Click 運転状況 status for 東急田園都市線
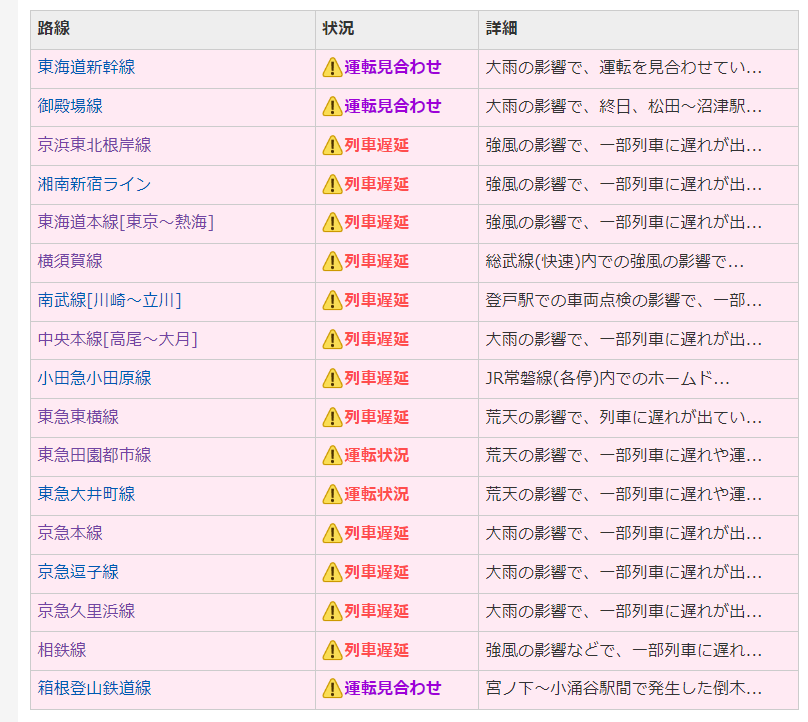The width and height of the screenshot is (808, 722). 377,456
